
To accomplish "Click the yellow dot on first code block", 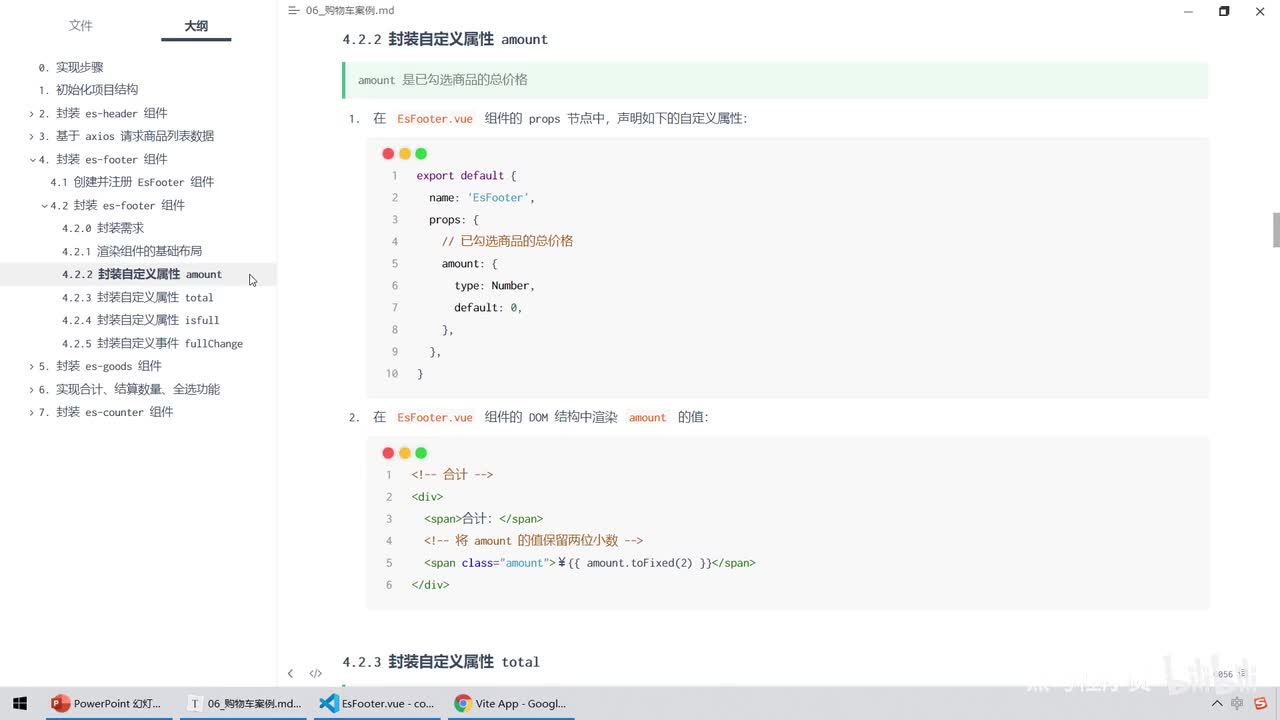I will [x=405, y=154].
